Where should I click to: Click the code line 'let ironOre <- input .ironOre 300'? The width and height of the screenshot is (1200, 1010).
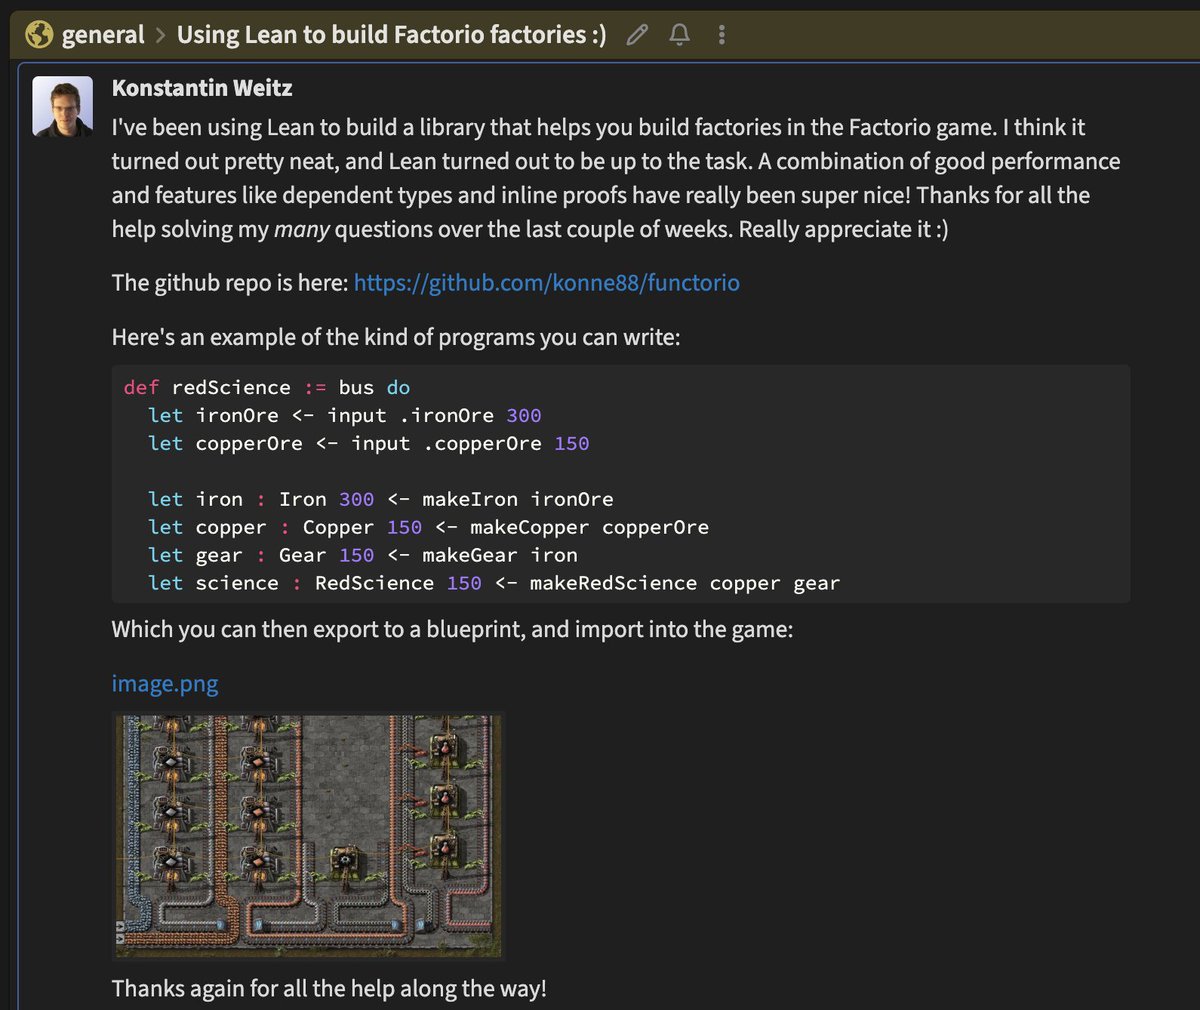(345, 415)
